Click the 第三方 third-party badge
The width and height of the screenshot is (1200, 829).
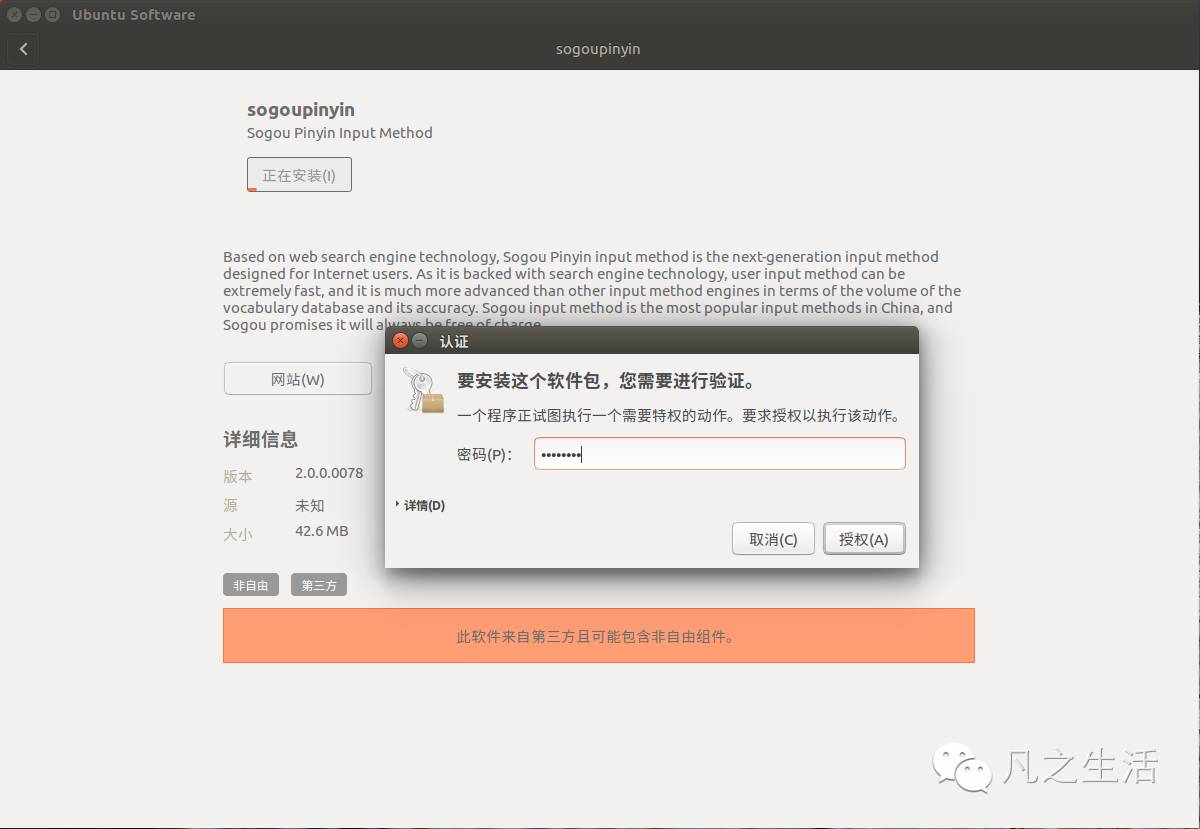coord(318,585)
